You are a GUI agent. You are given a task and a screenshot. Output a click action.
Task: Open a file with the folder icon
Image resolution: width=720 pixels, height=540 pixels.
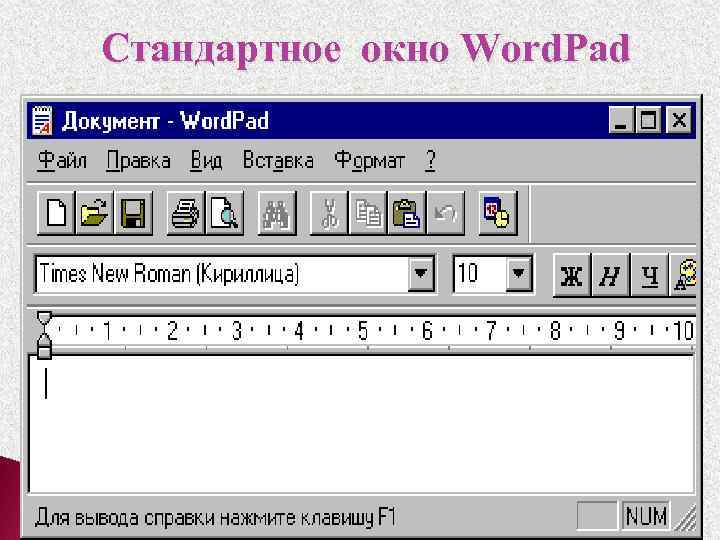coord(94,214)
